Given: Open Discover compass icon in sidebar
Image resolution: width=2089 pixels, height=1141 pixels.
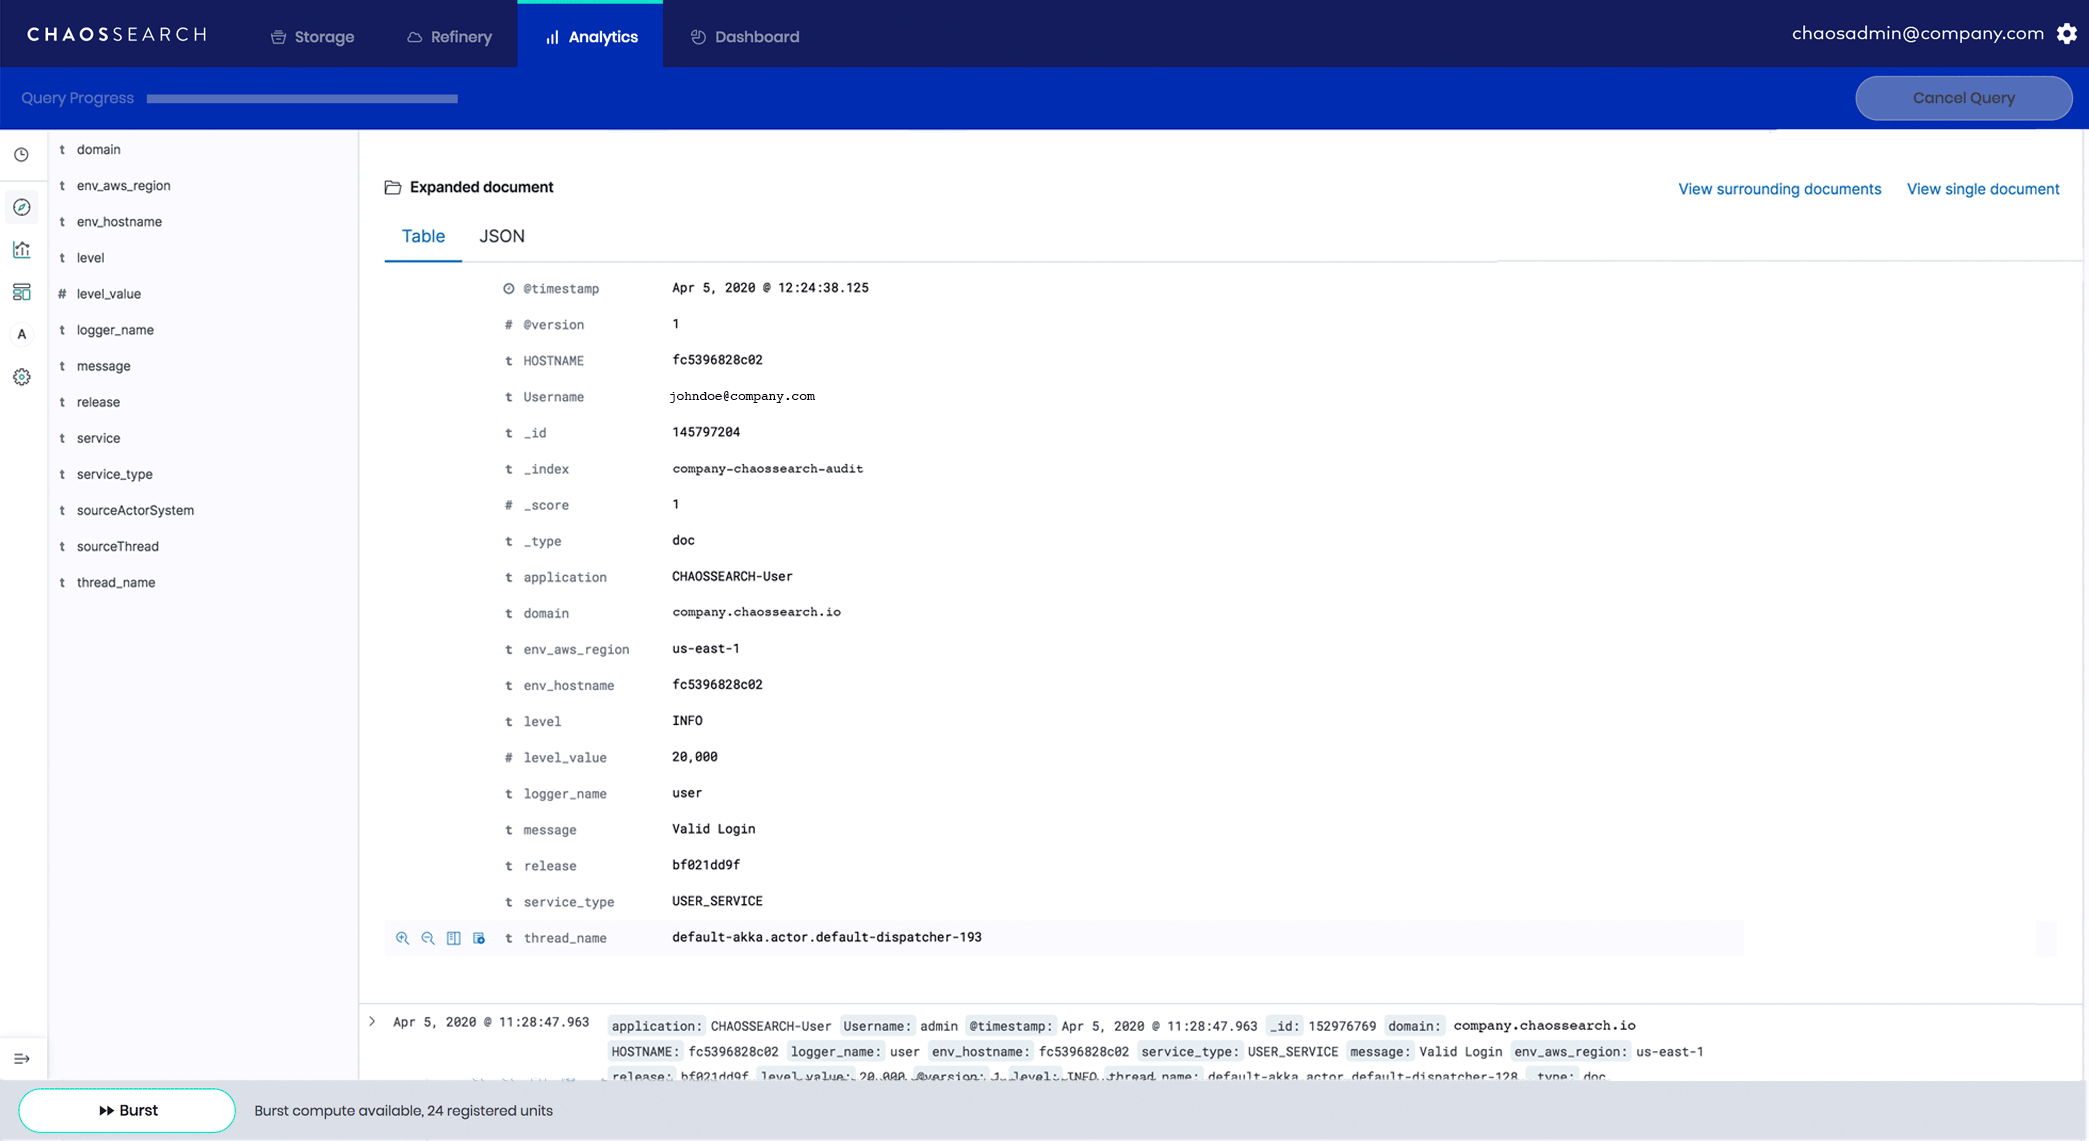Looking at the screenshot, I should coord(21,207).
